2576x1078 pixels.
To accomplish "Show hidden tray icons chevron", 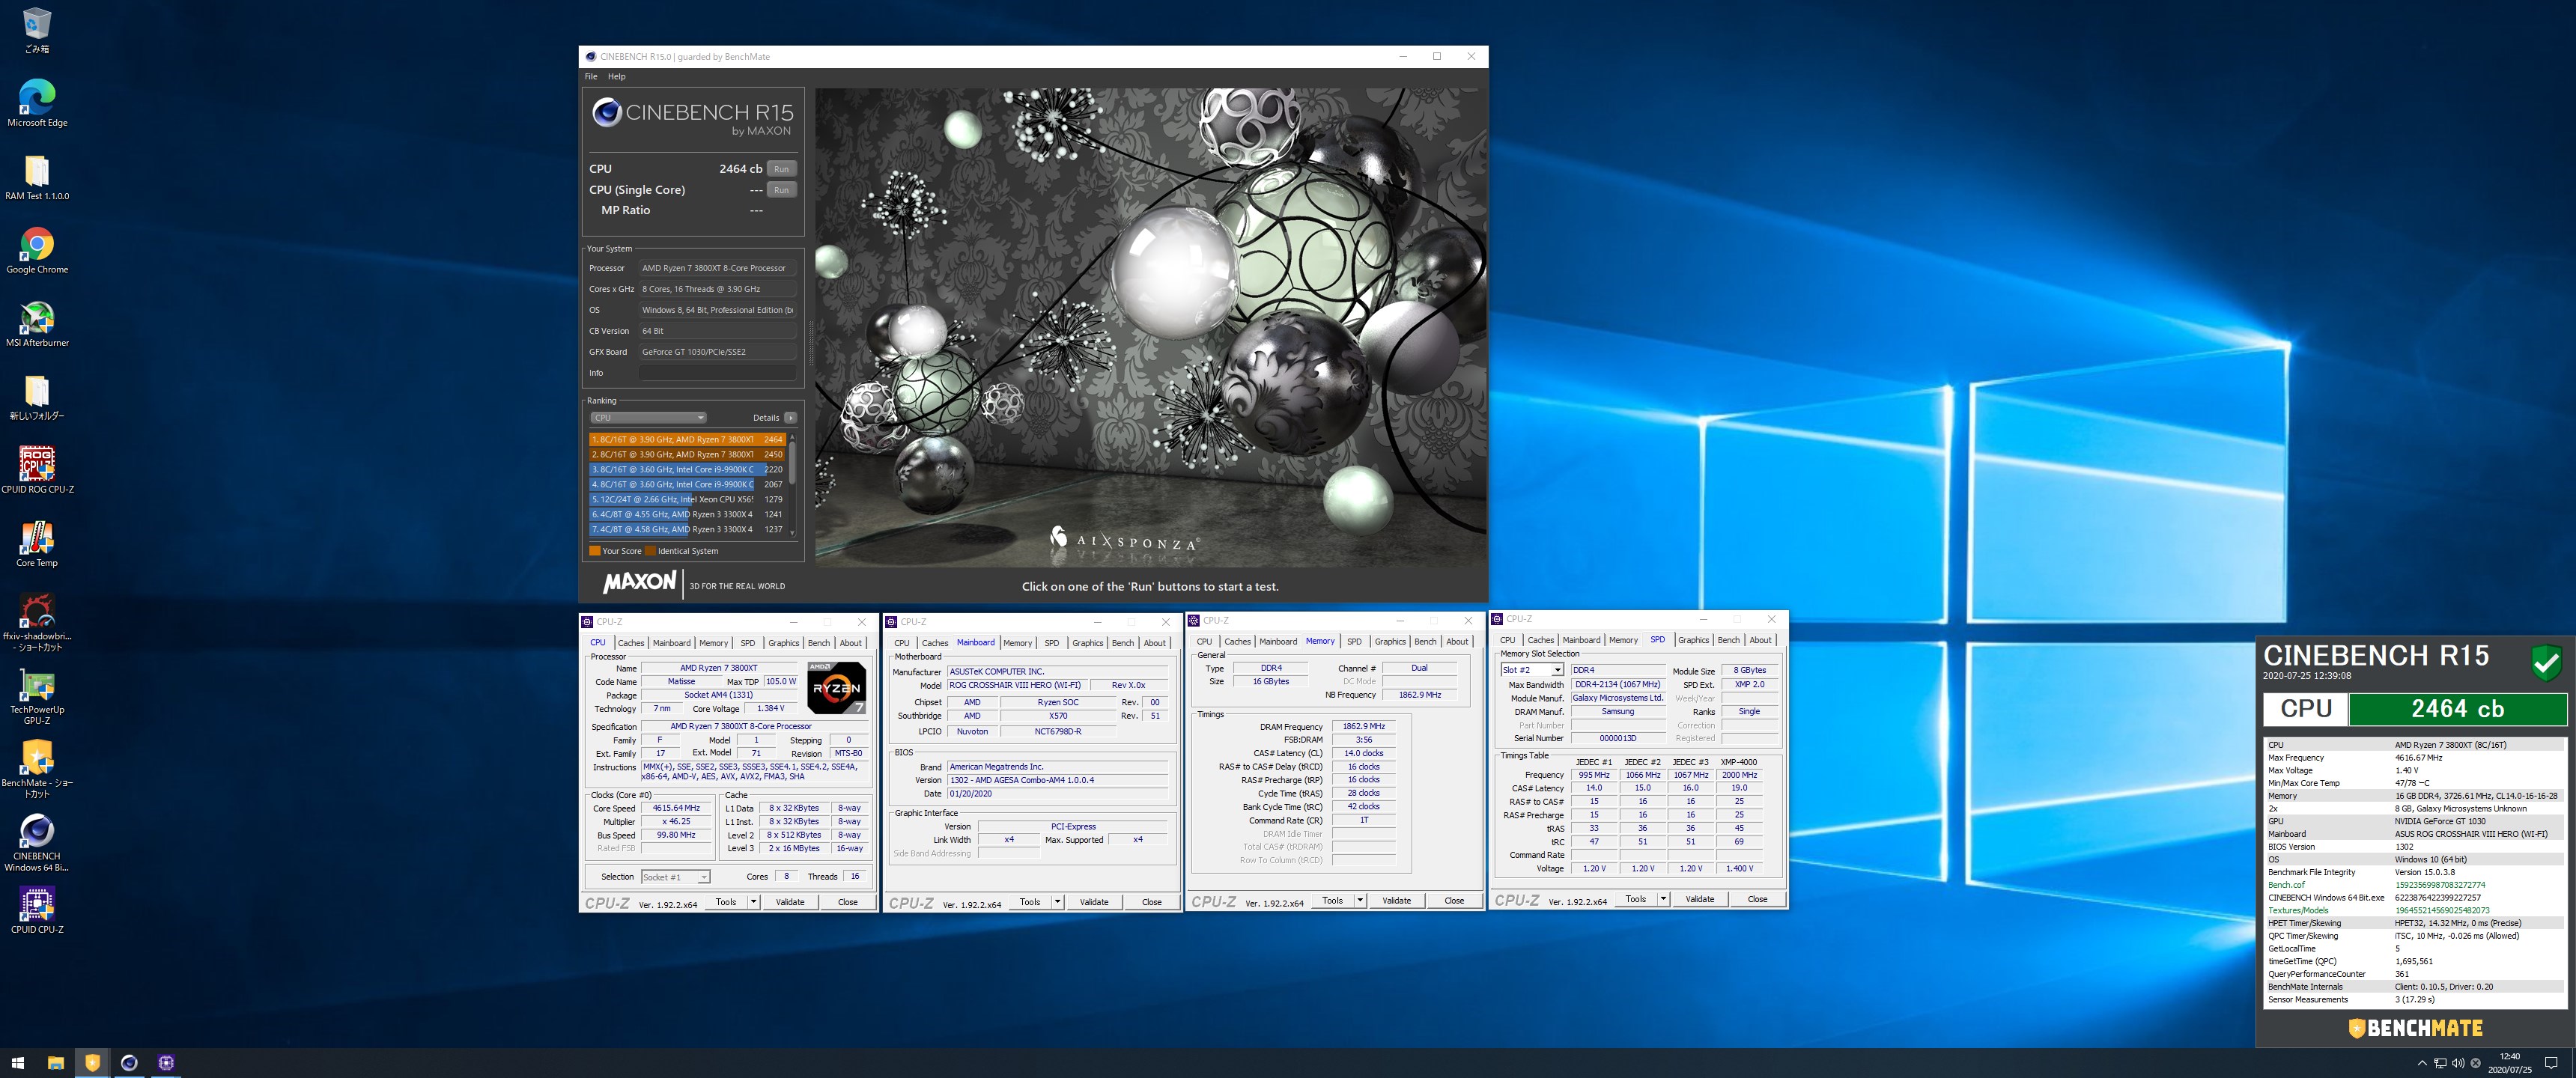I will [2421, 1062].
